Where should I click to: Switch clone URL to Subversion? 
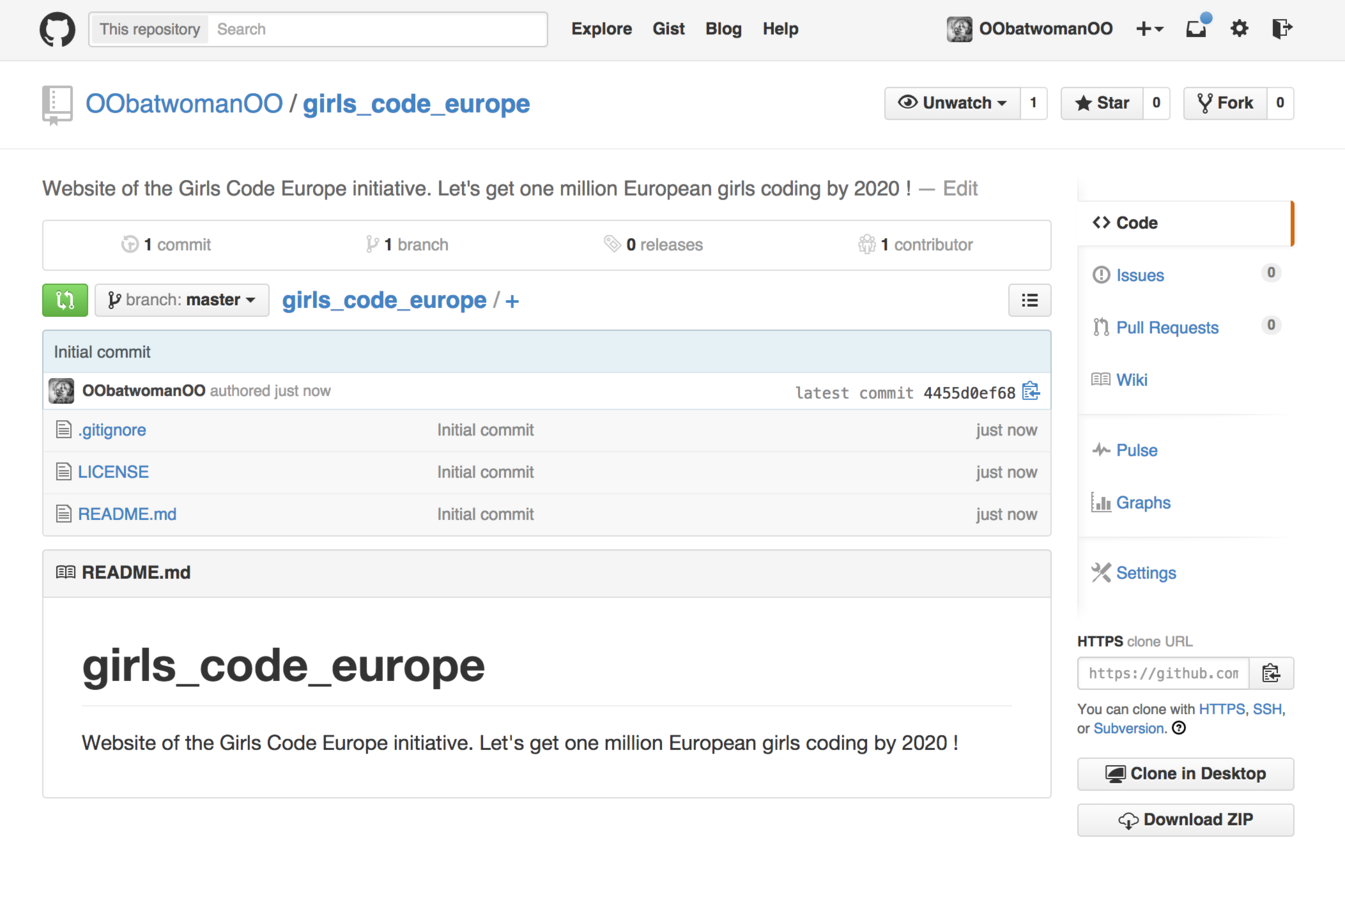pyautogui.click(x=1128, y=728)
